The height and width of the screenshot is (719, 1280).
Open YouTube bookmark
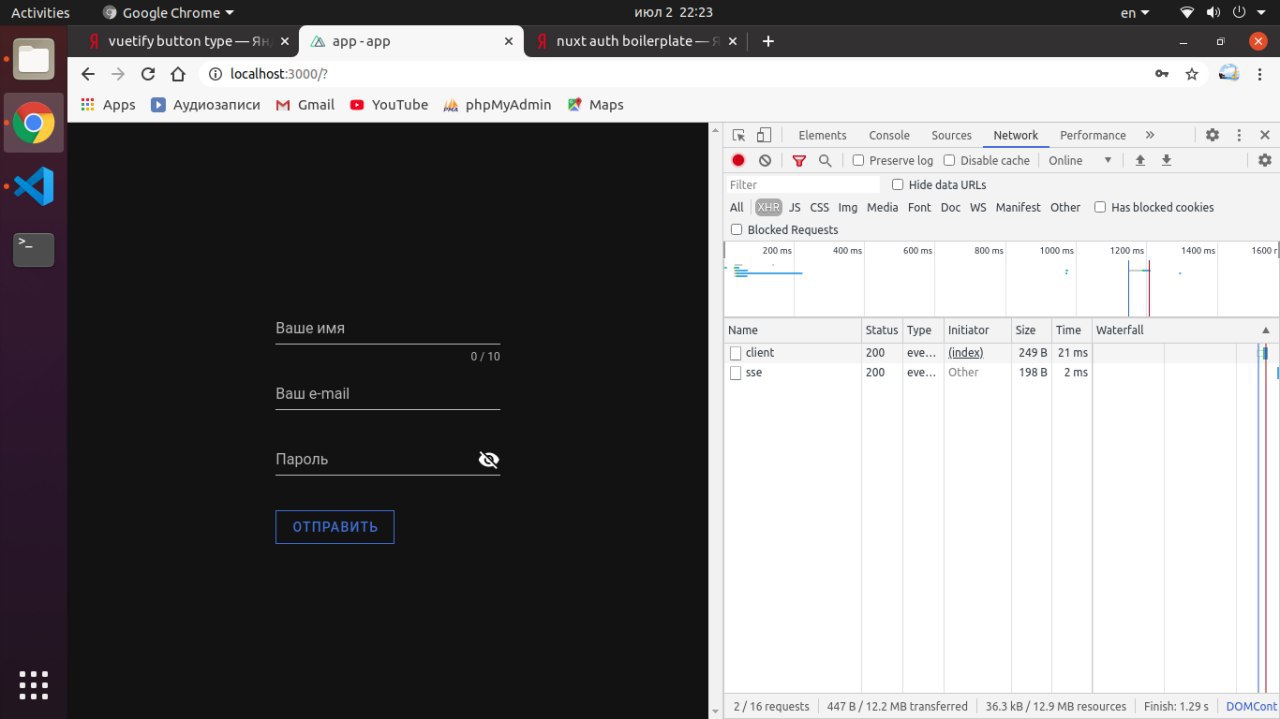(389, 105)
